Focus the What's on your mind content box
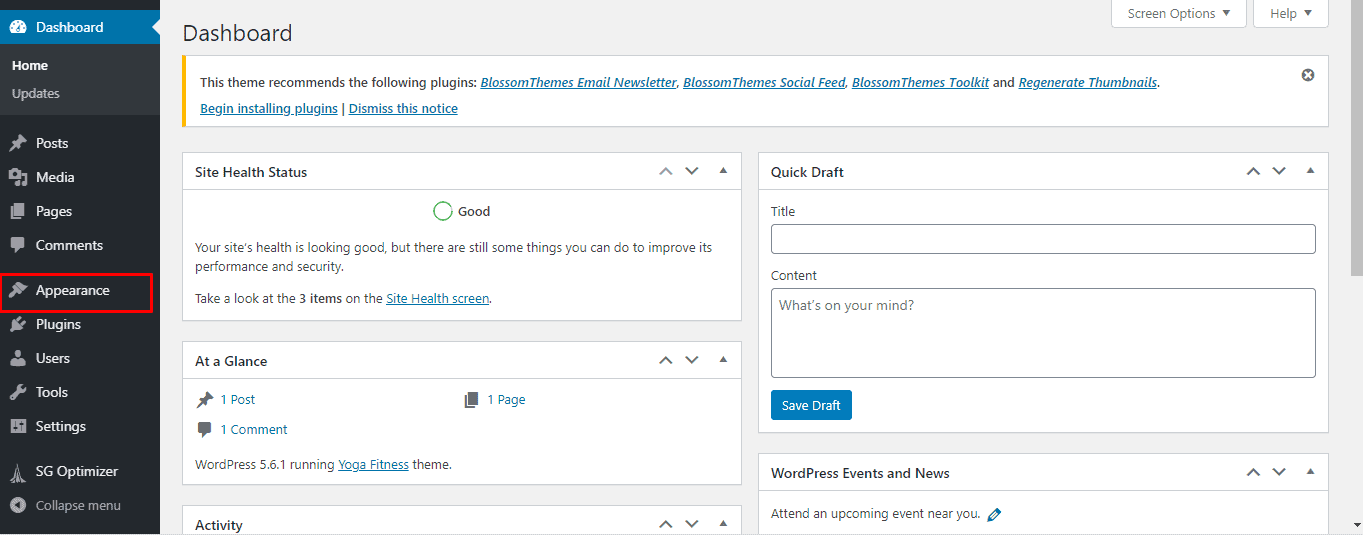Screen dimensions: 1363x535 tap(1043, 333)
